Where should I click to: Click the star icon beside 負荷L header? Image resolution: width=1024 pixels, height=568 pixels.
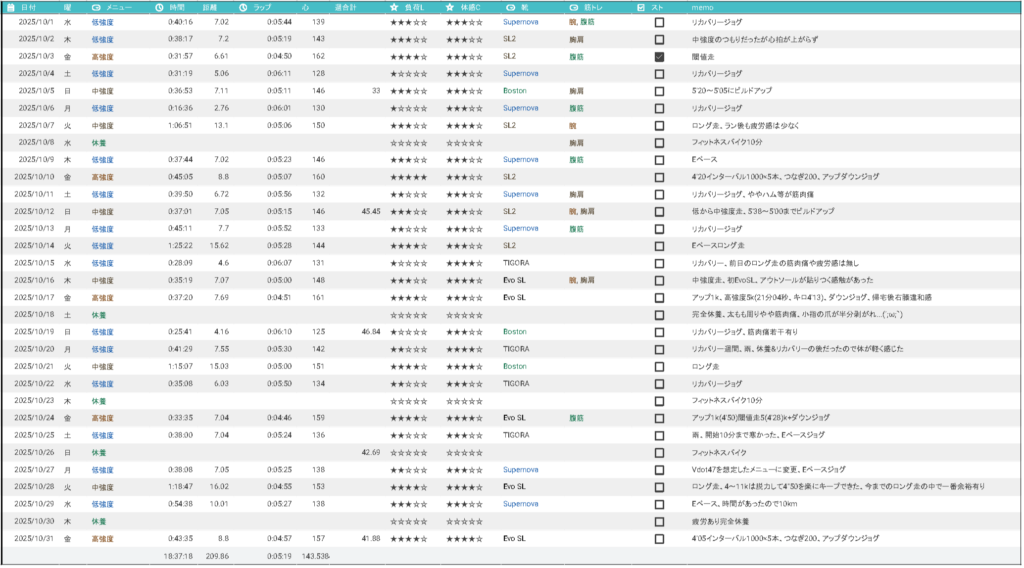[x=394, y=7]
